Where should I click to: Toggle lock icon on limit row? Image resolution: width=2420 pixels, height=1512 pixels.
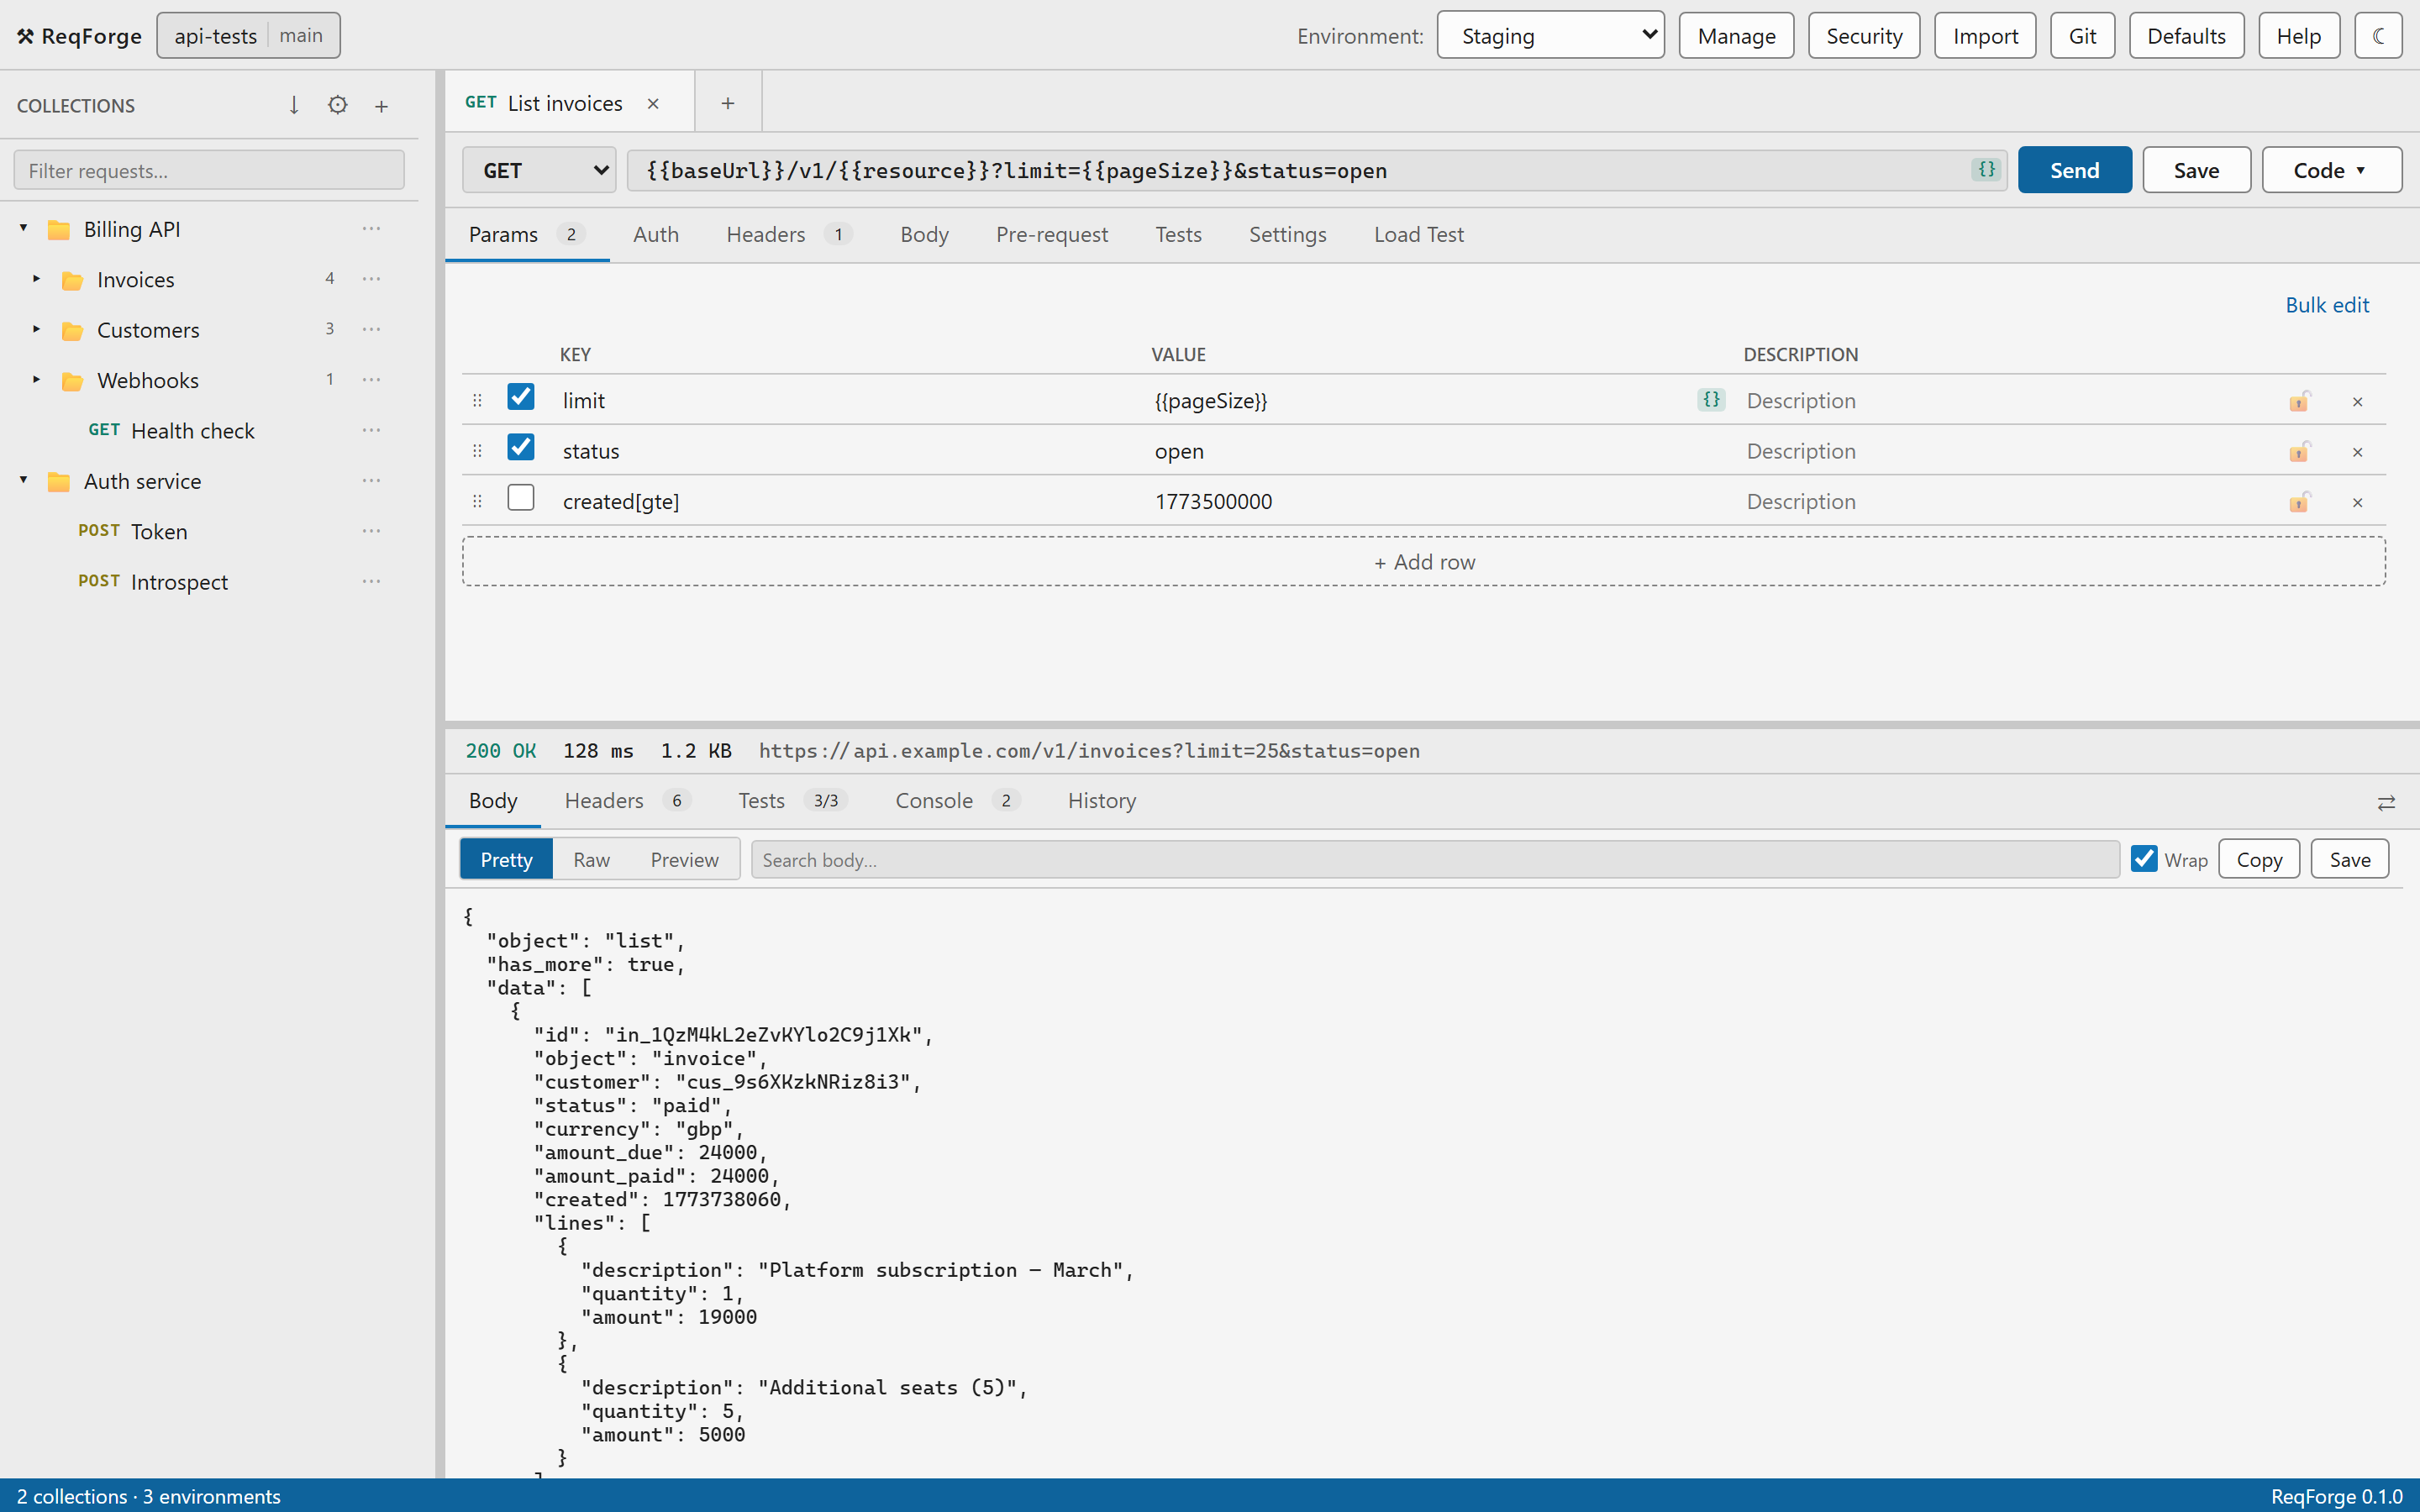(x=2299, y=401)
